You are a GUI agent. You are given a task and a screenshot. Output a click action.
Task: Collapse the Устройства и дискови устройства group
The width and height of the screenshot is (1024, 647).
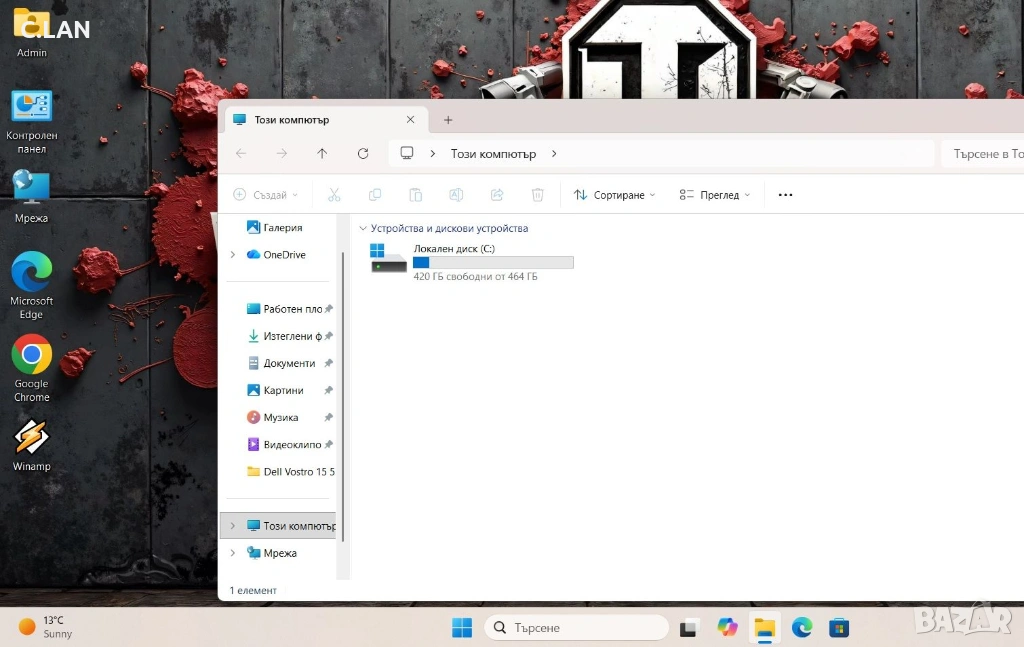pyautogui.click(x=363, y=229)
